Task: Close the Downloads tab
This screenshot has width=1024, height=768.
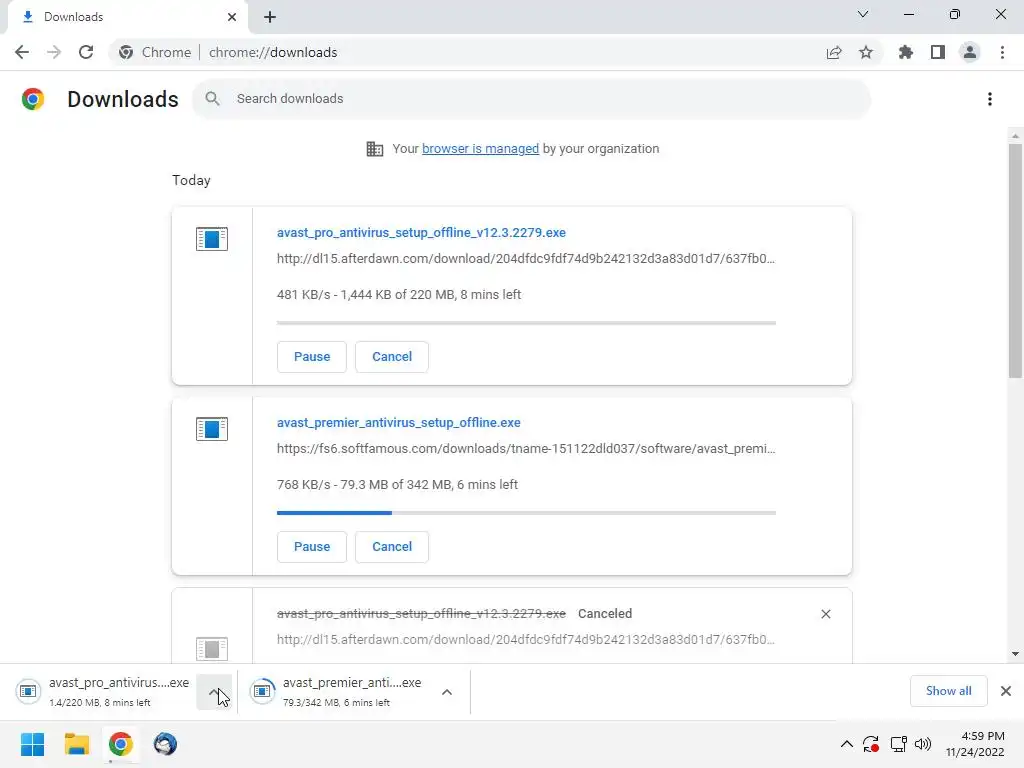Action: [232, 17]
